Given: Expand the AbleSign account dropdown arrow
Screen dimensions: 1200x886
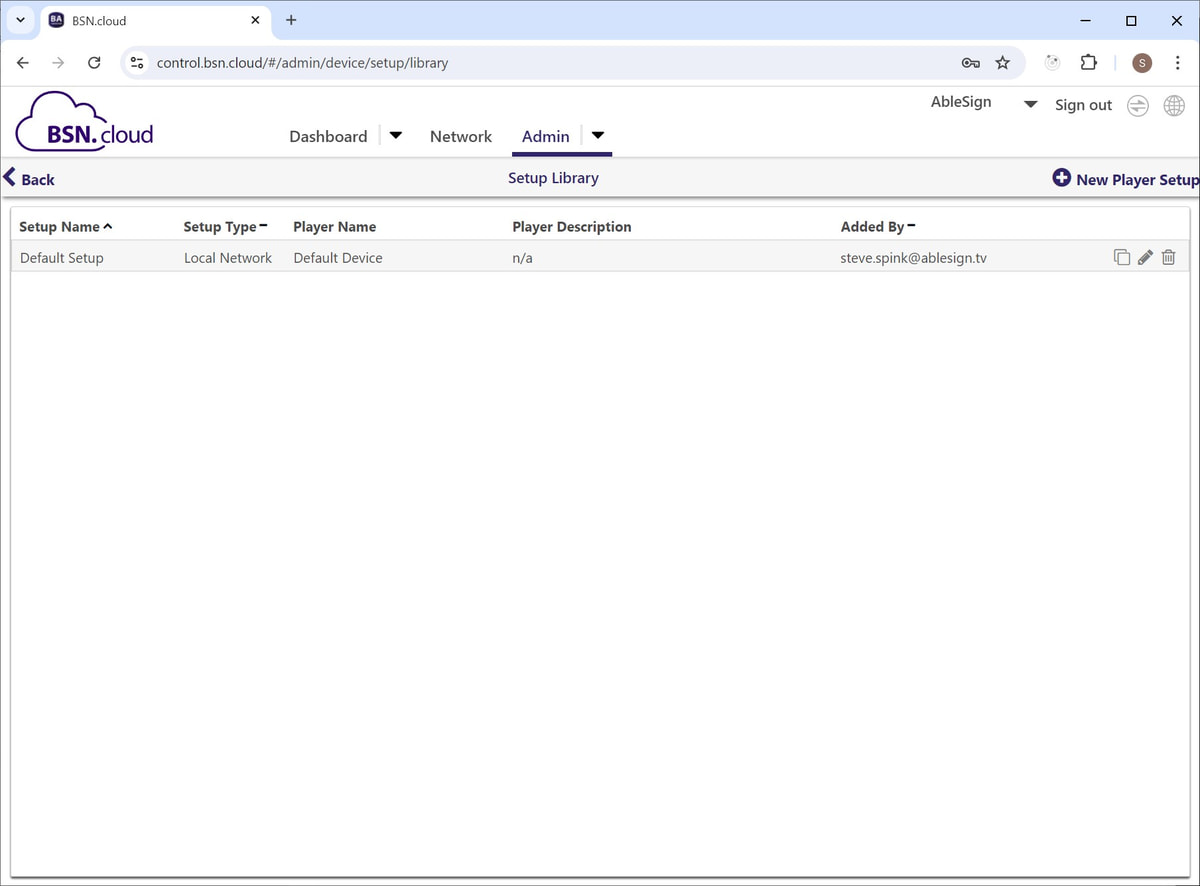Looking at the screenshot, I should coord(1030,103).
